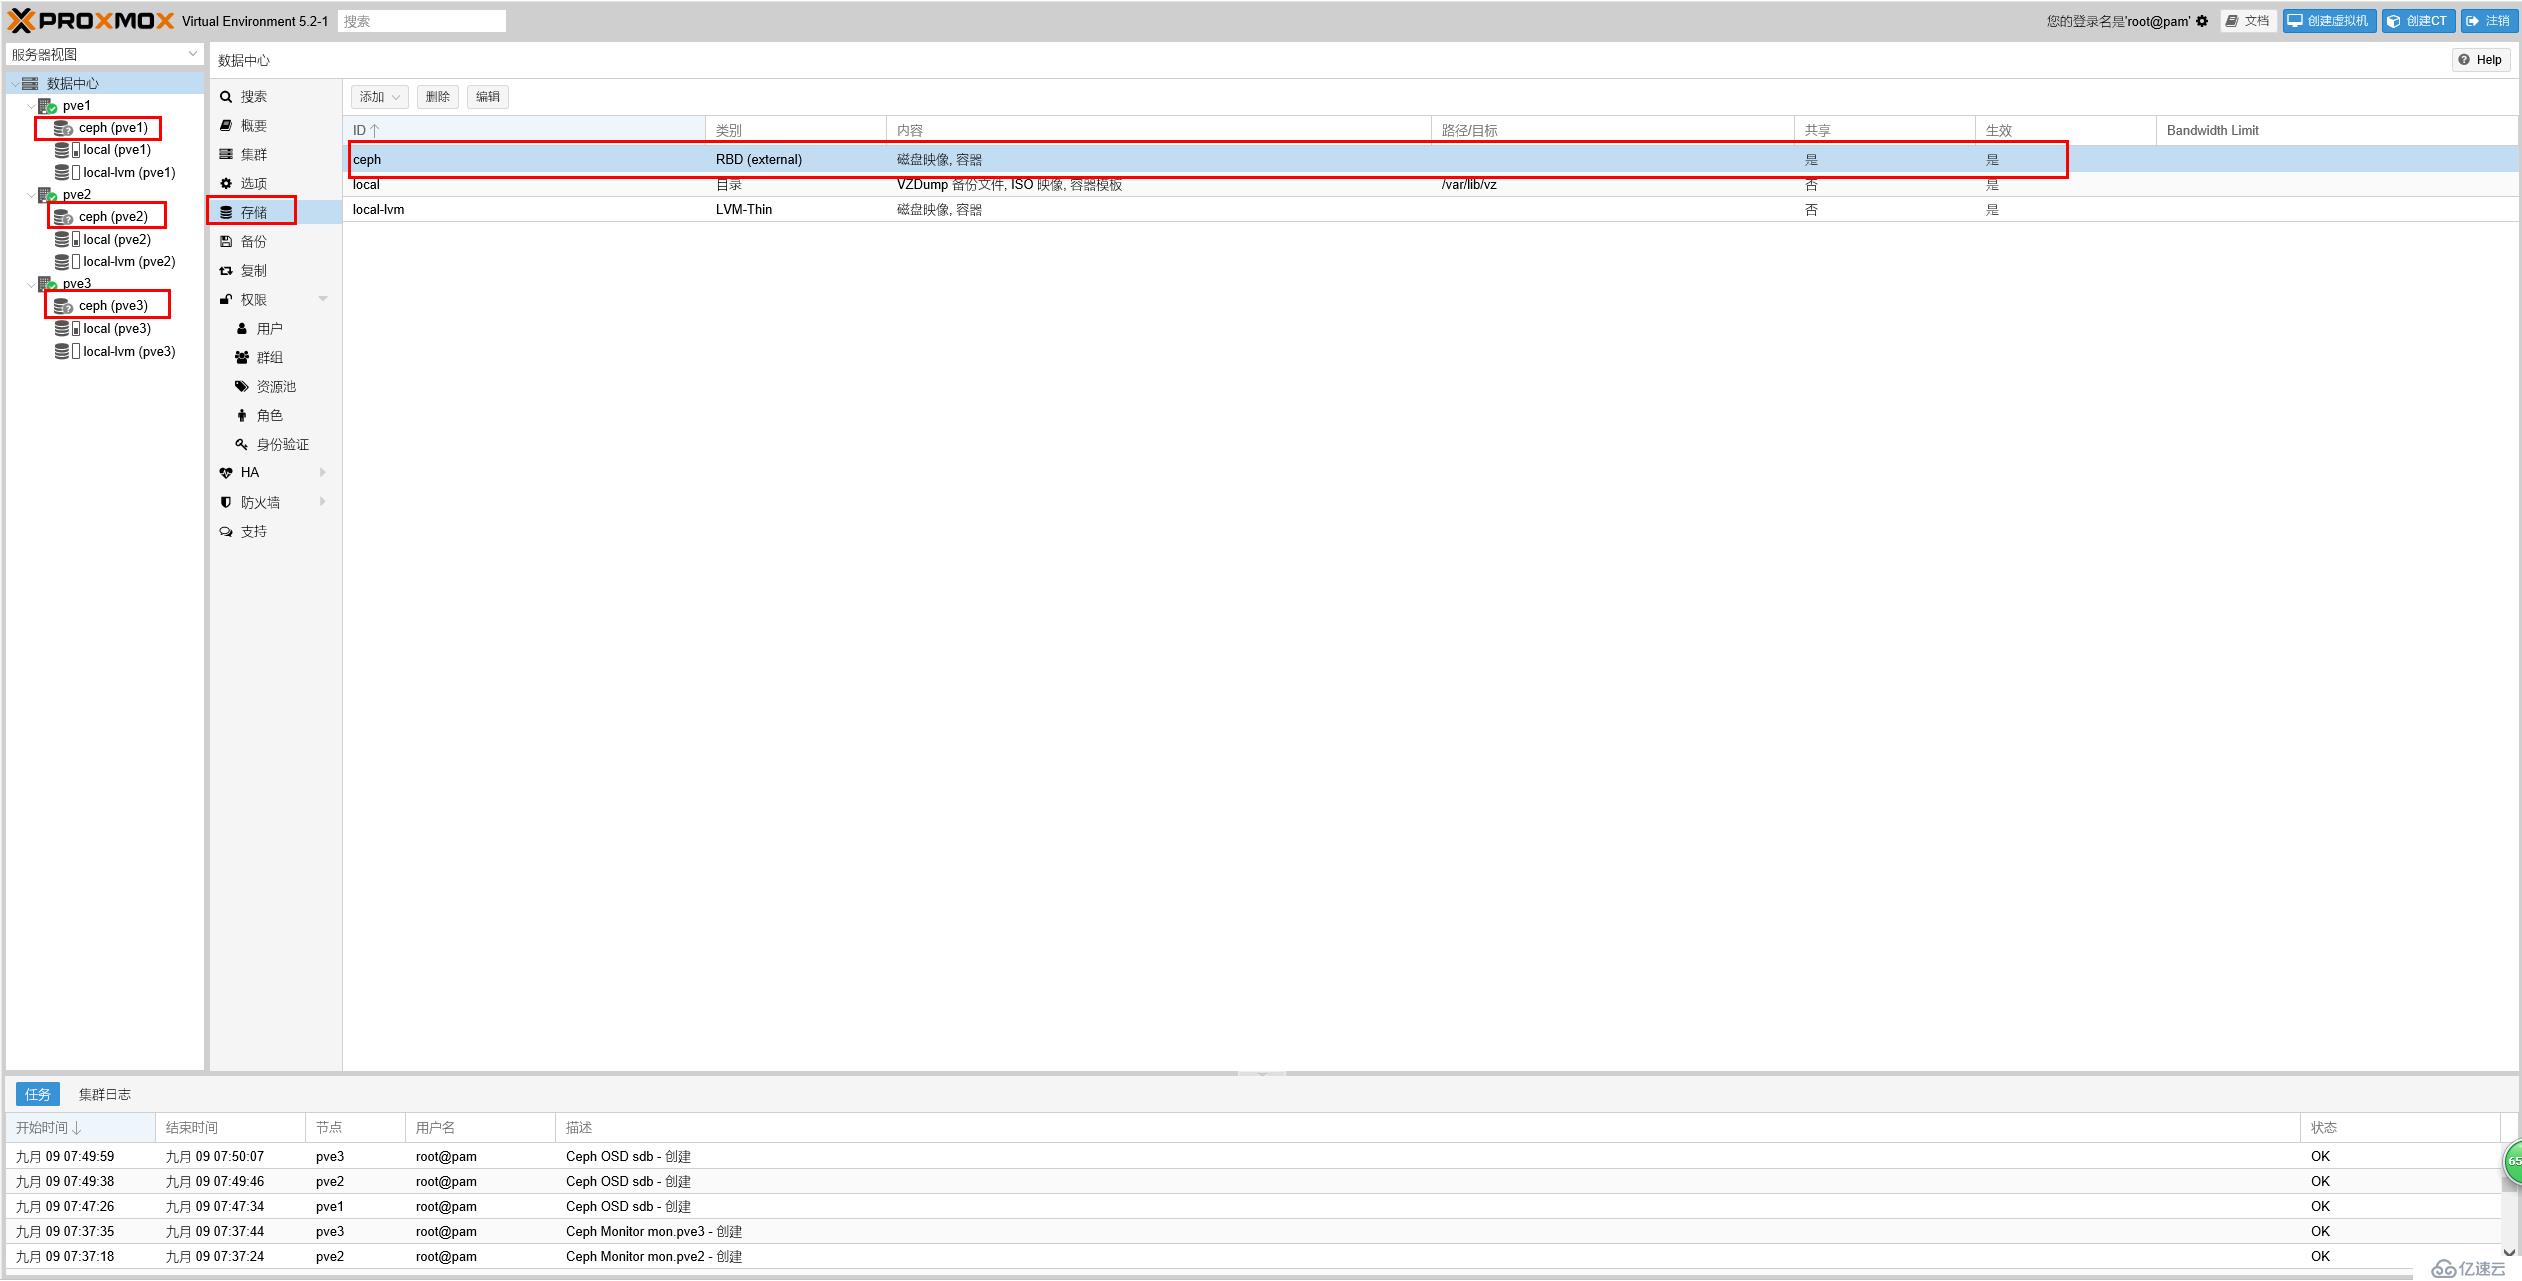The height and width of the screenshot is (1281, 2522).
Task: Sort by the ID column header
Action: [524, 130]
